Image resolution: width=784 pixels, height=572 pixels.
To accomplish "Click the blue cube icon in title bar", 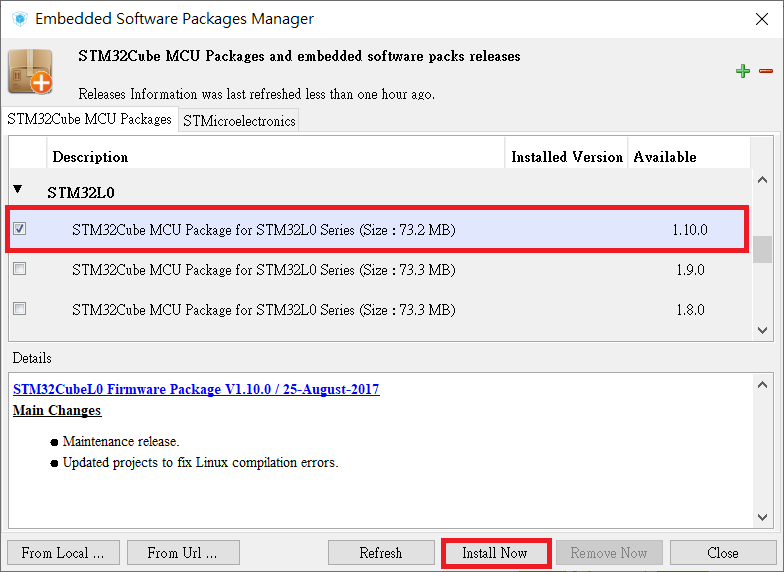I will [x=20, y=19].
